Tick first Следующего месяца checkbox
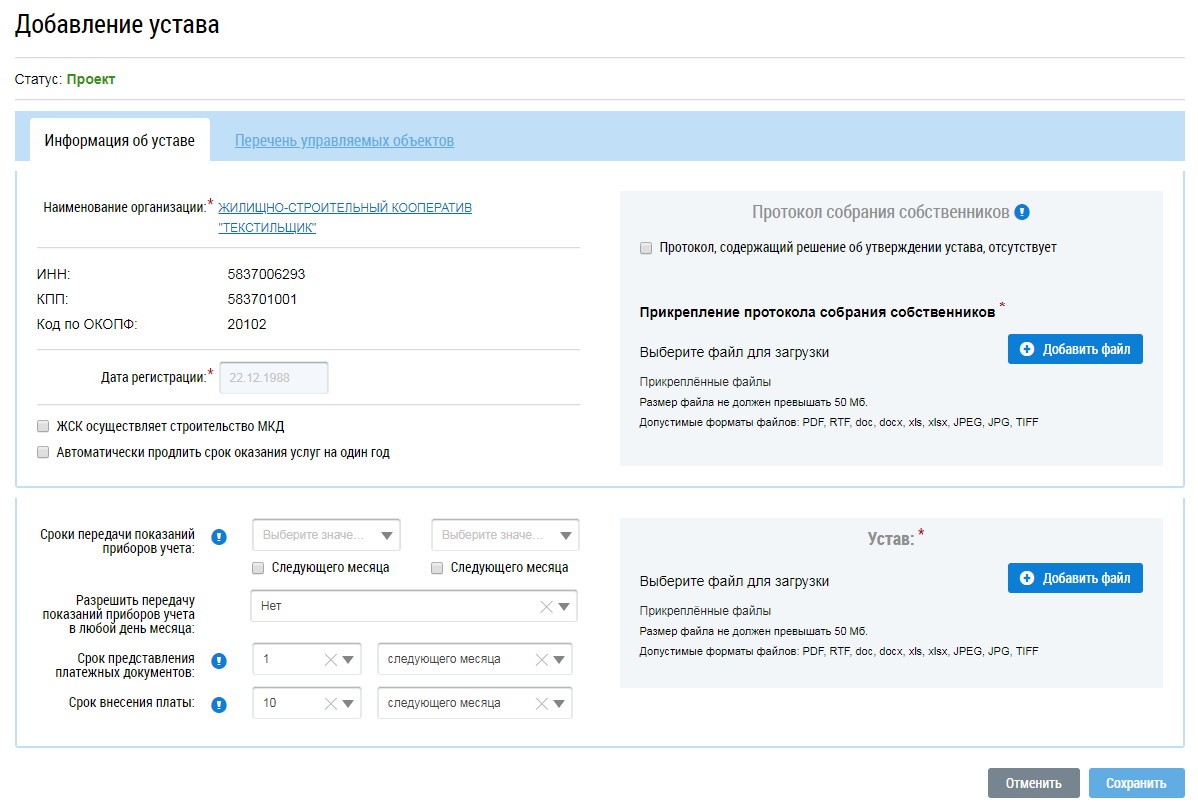 click(258, 568)
